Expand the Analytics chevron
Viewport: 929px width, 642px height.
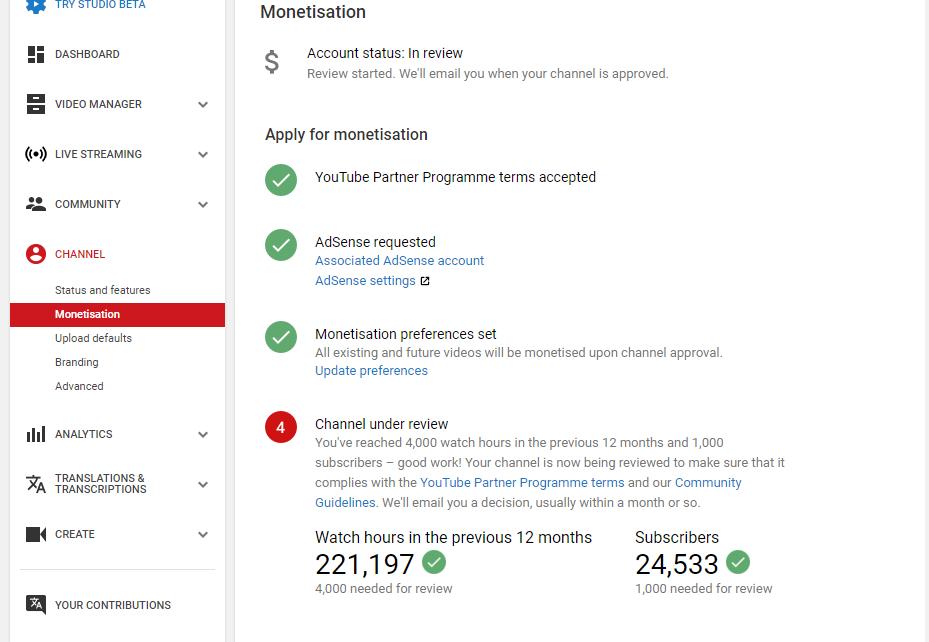coord(203,435)
